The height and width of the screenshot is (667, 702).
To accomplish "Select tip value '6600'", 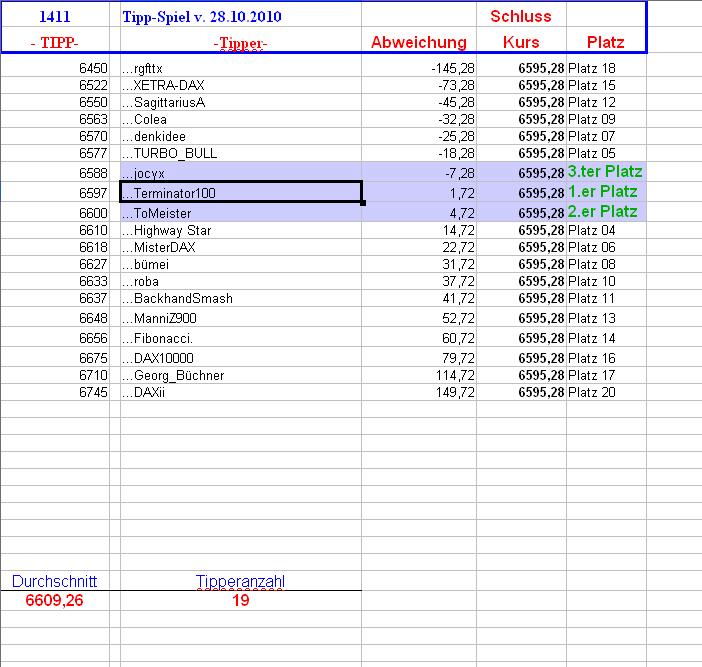I will pyautogui.click(x=93, y=213).
